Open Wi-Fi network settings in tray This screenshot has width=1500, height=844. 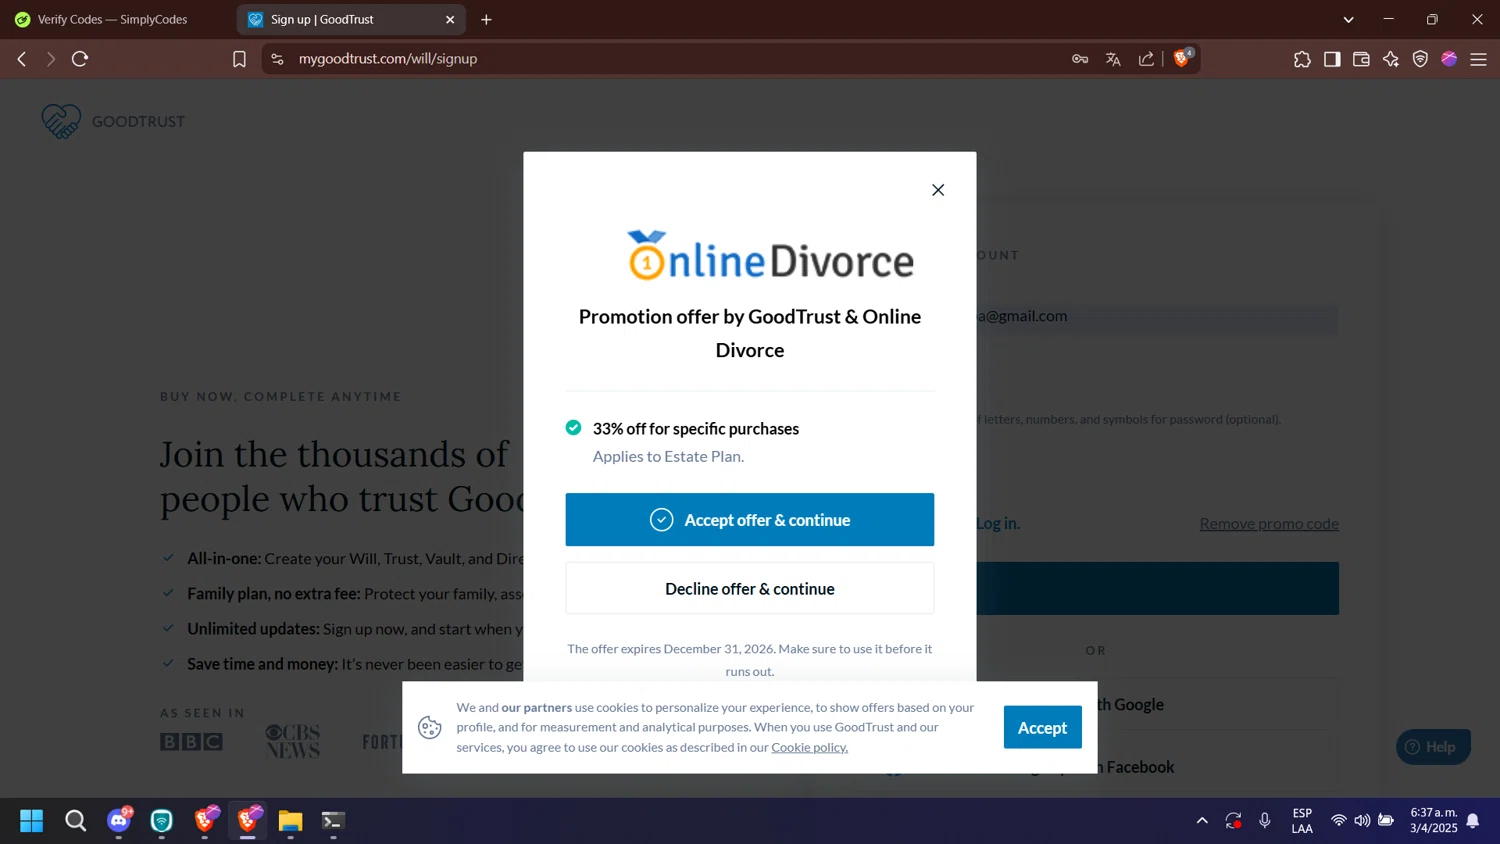(x=1338, y=821)
